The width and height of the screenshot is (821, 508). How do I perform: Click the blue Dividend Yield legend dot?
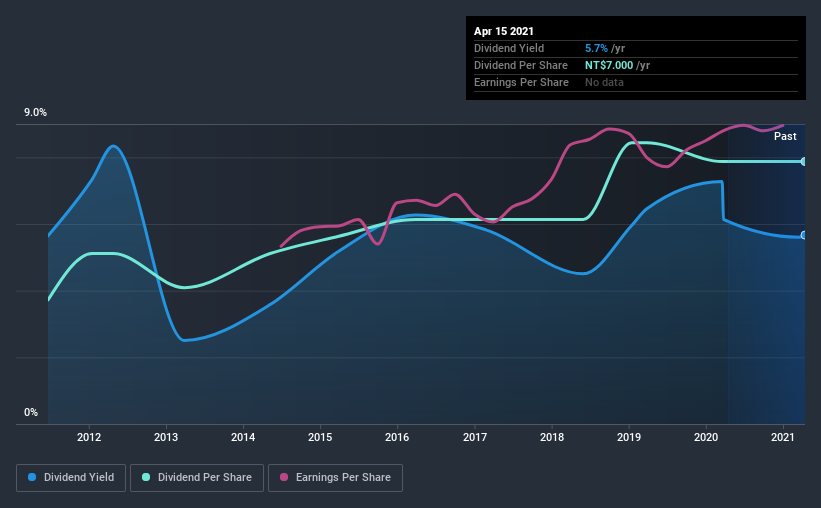click(32, 477)
